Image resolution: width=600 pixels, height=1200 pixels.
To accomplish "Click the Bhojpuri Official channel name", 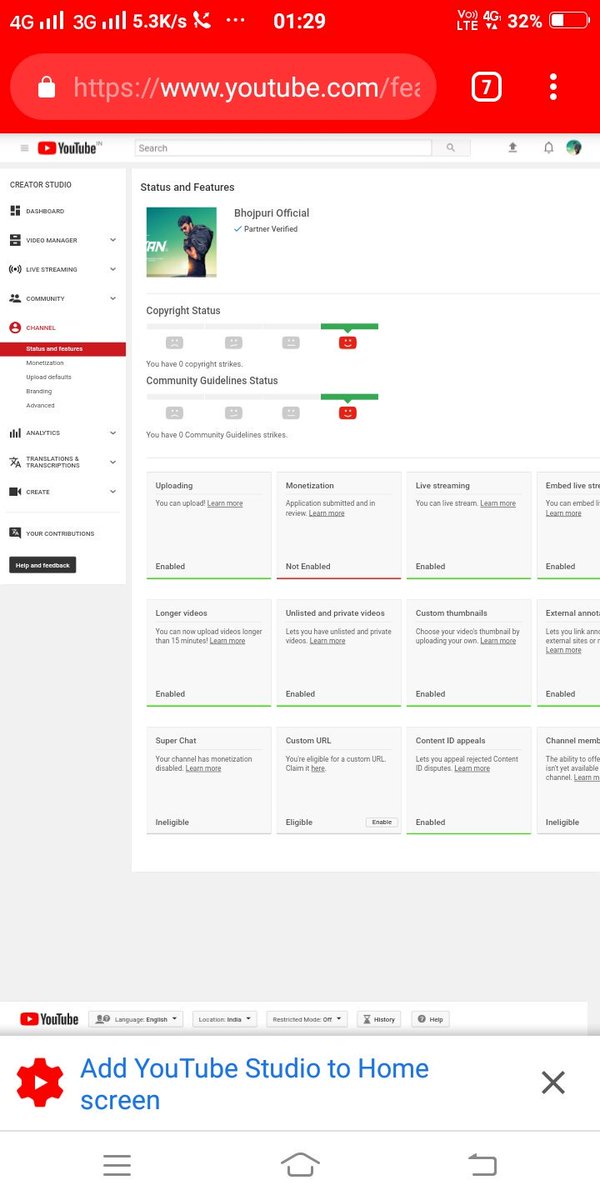I will [272, 213].
